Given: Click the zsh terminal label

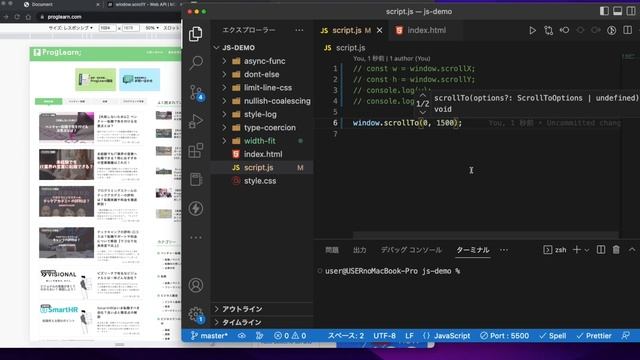Looking at the screenshot, I should coord(555,250).
